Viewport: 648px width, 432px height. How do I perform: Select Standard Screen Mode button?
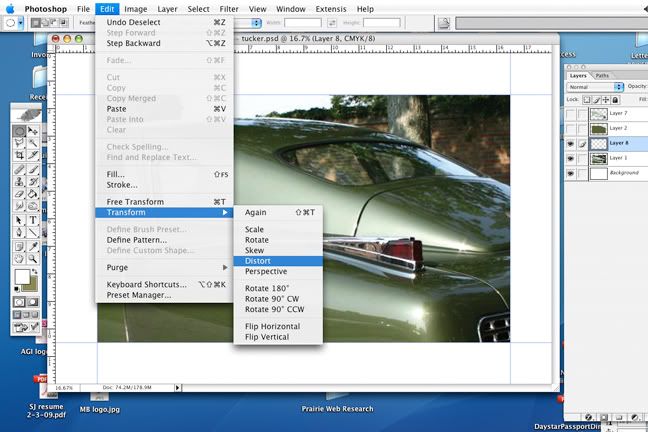pyautogui.click(x=17, y=315)
